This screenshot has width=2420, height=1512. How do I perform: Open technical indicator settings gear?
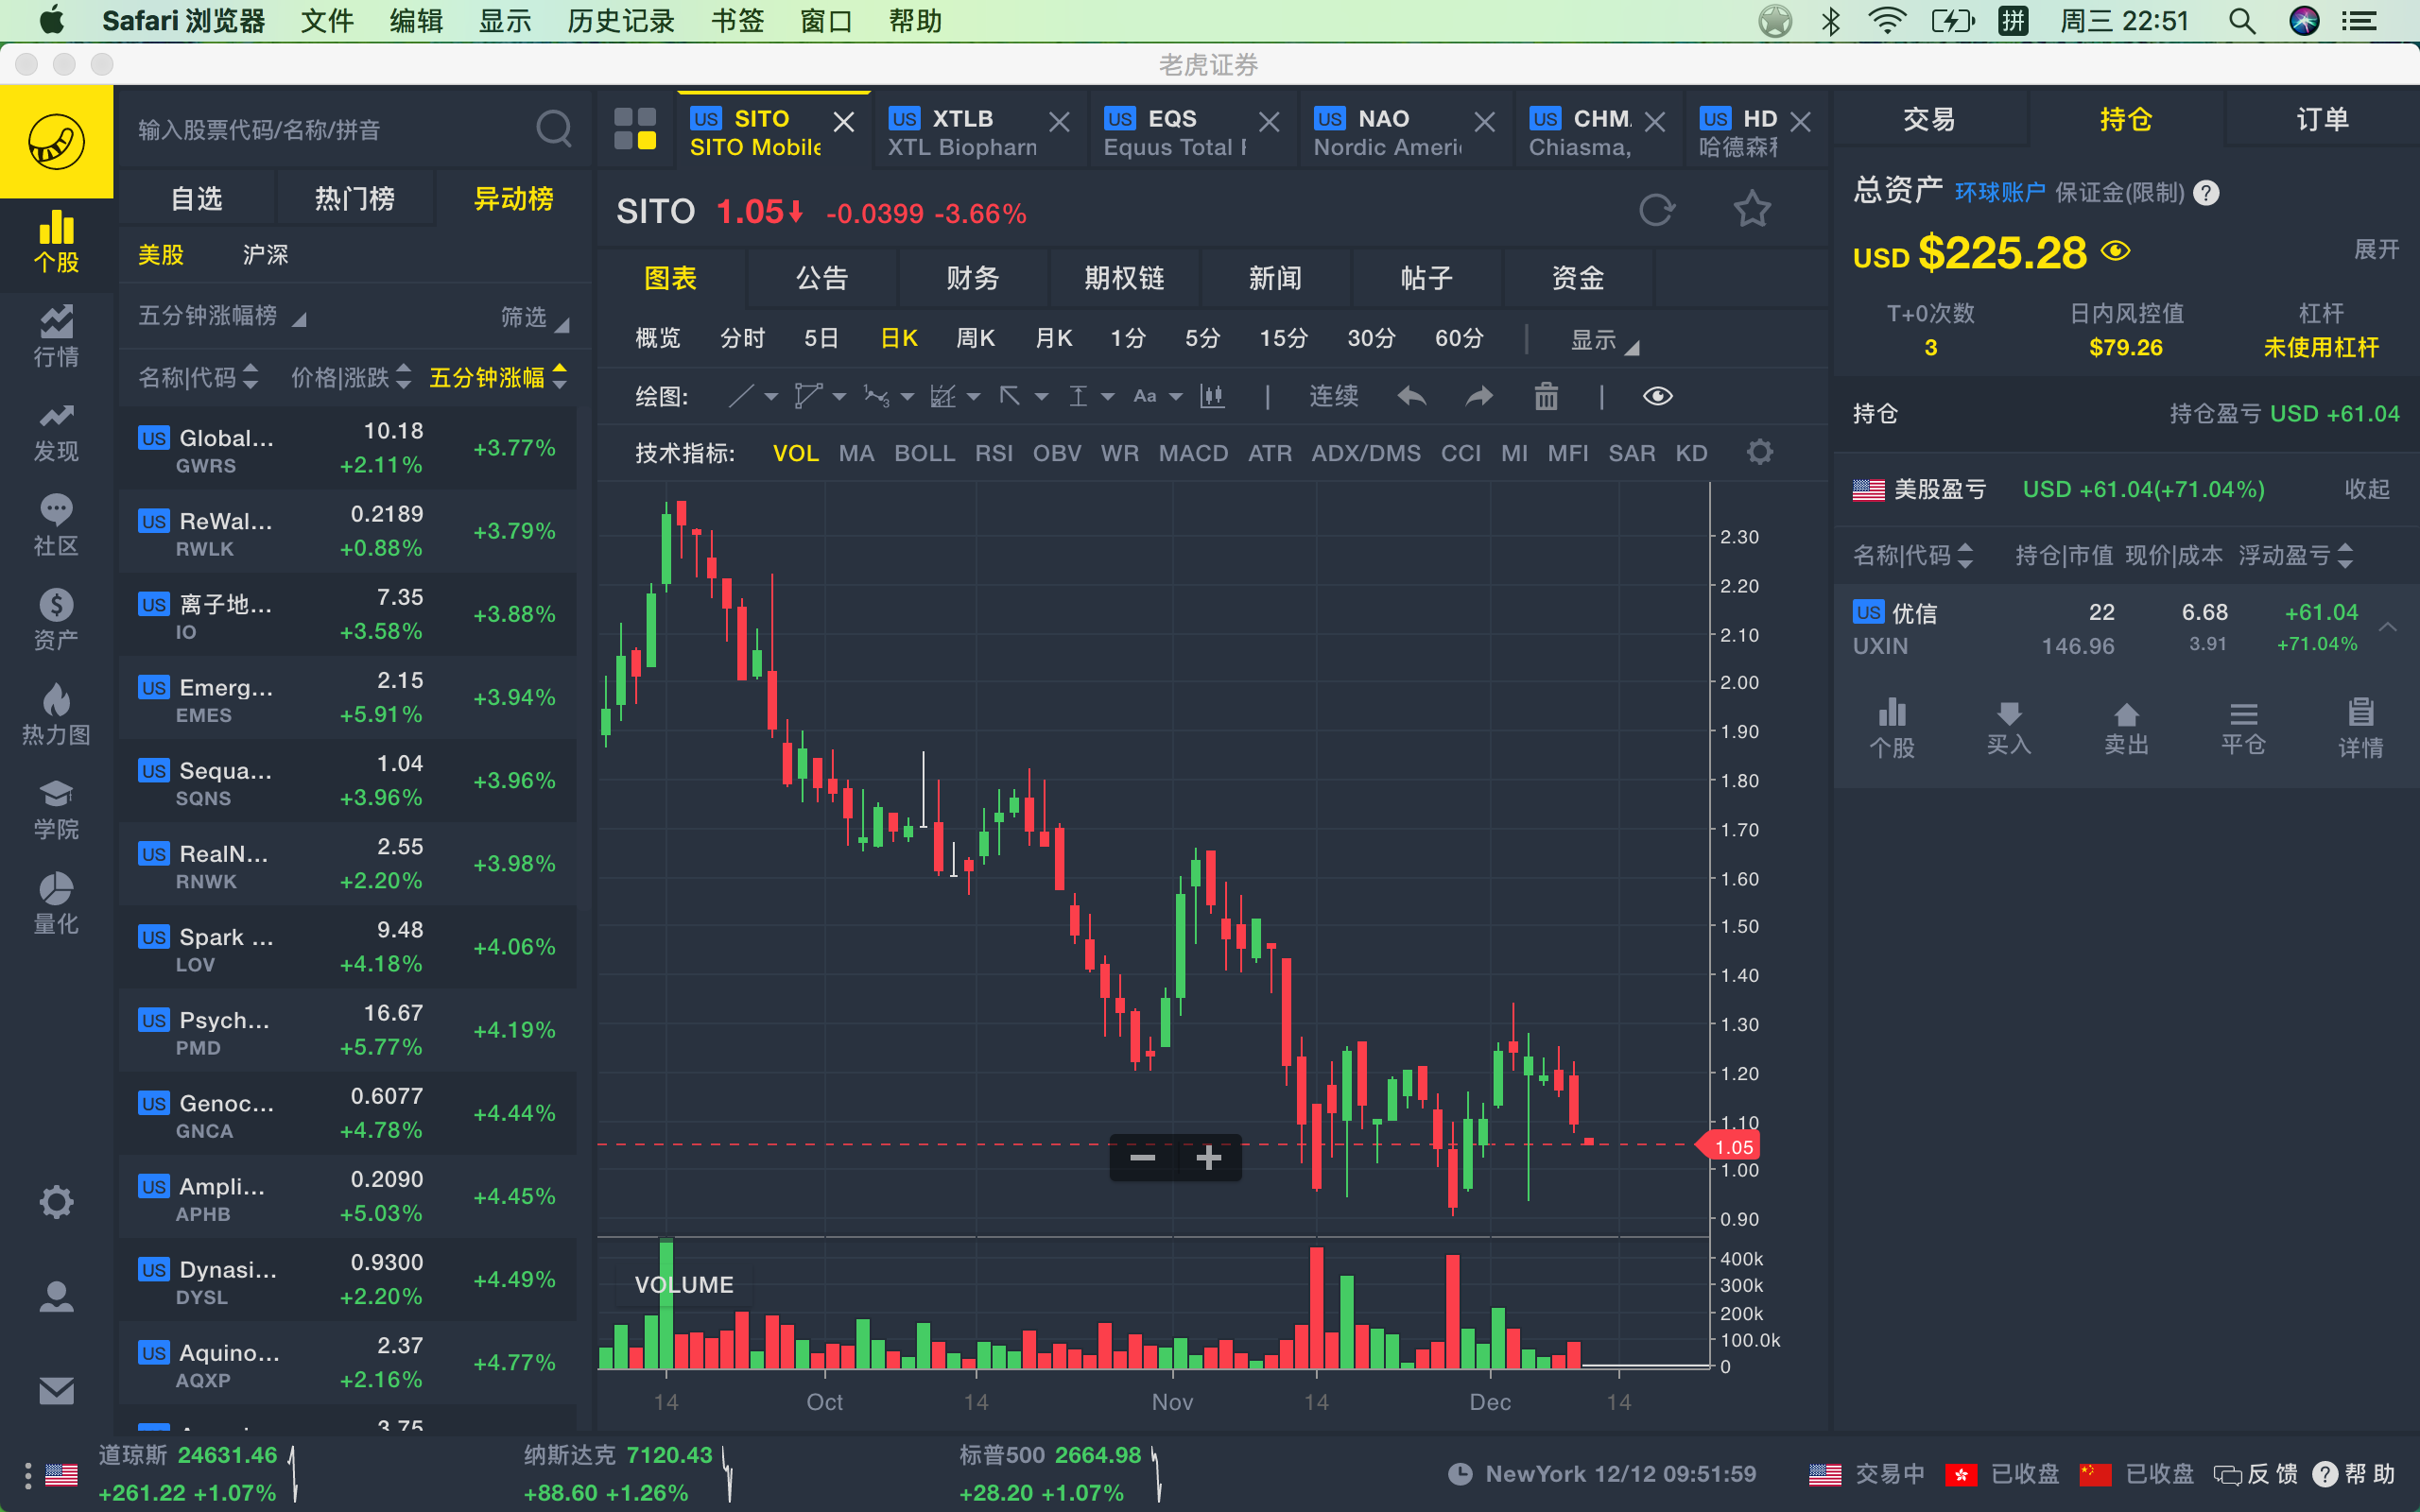coord(1760,453)
